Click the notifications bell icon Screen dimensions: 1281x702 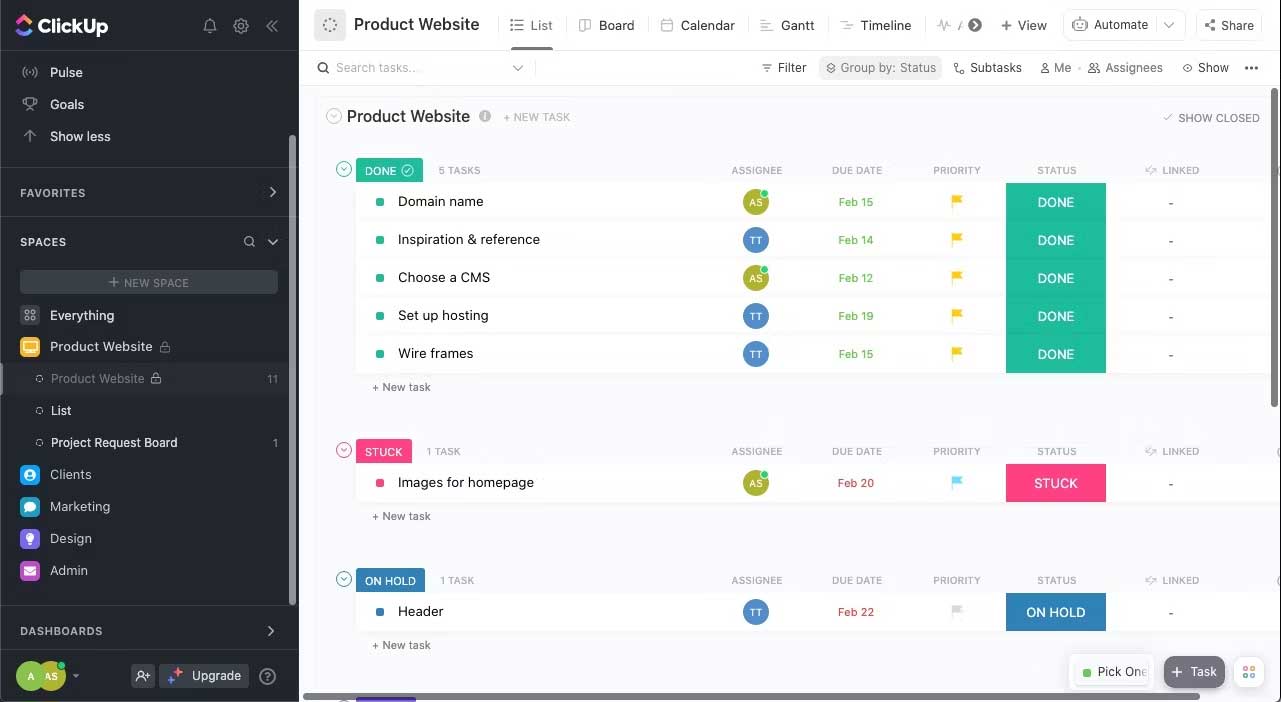(210, 26)
